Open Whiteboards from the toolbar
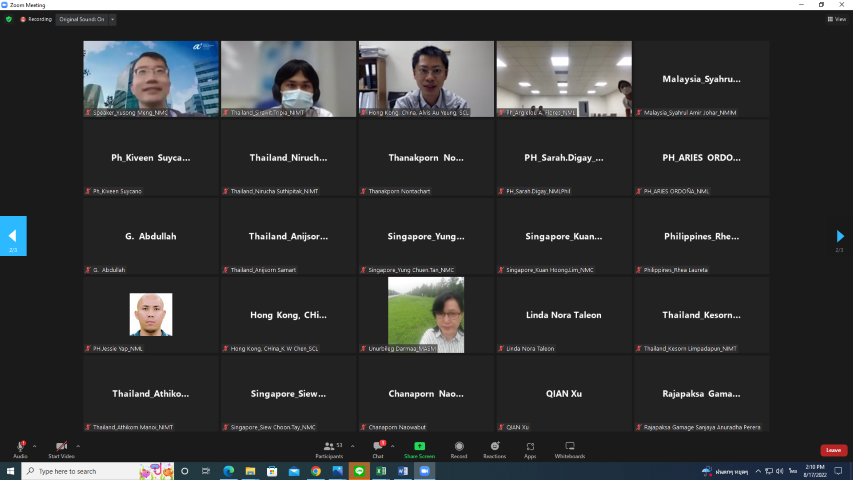The image size is (853, 480). pos(569,447)
